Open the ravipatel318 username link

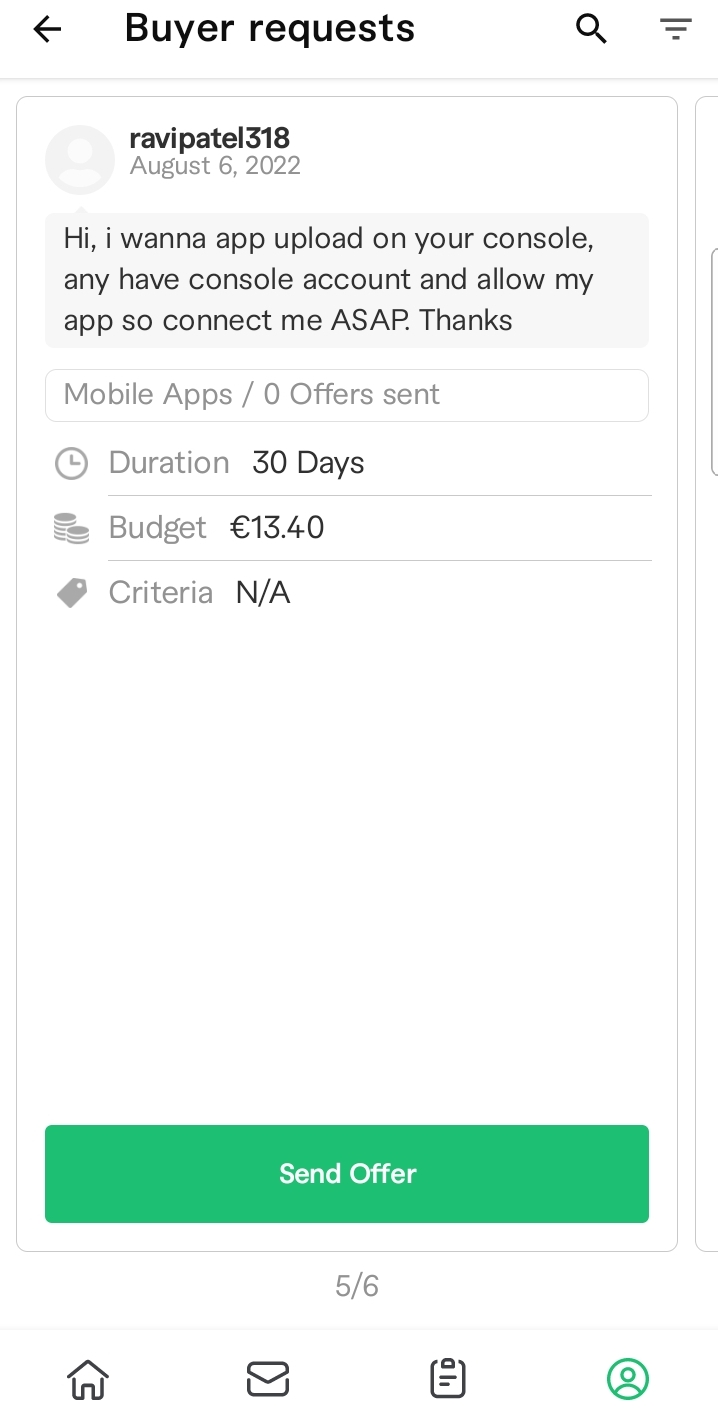pos(210,138)
